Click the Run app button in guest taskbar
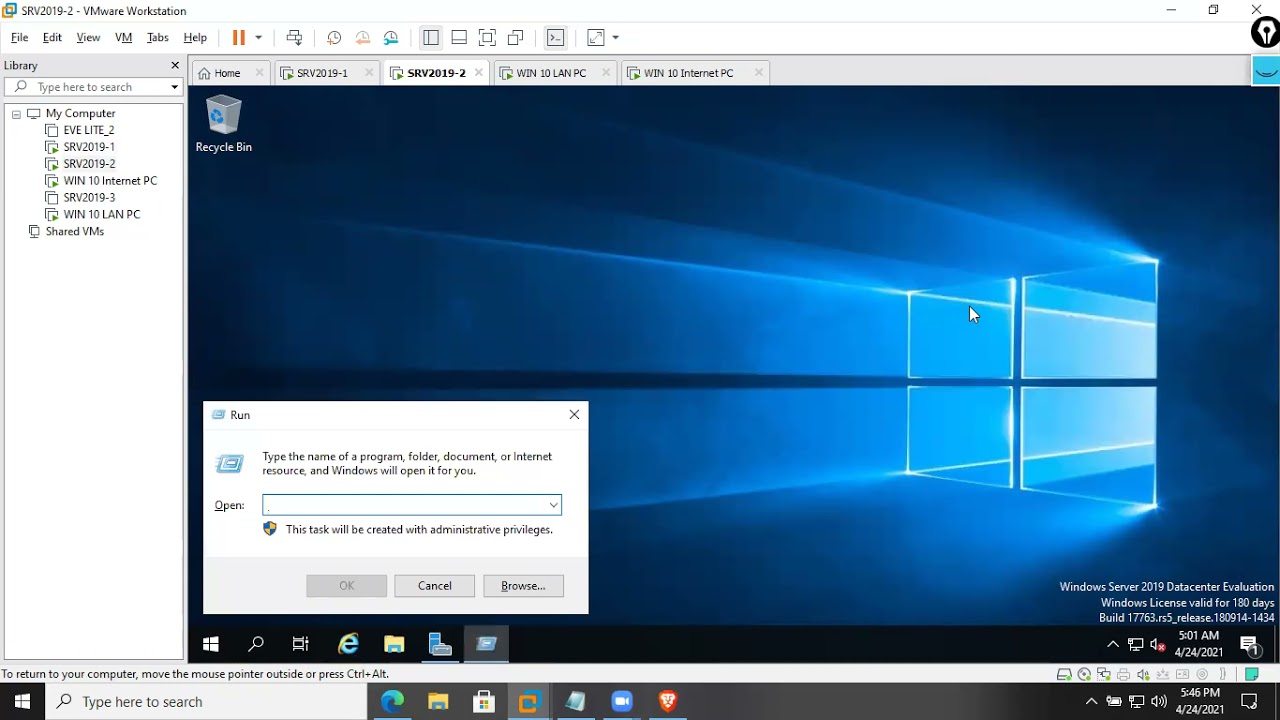Screen dimensions: 1280x720 click(x=487, y=644)
